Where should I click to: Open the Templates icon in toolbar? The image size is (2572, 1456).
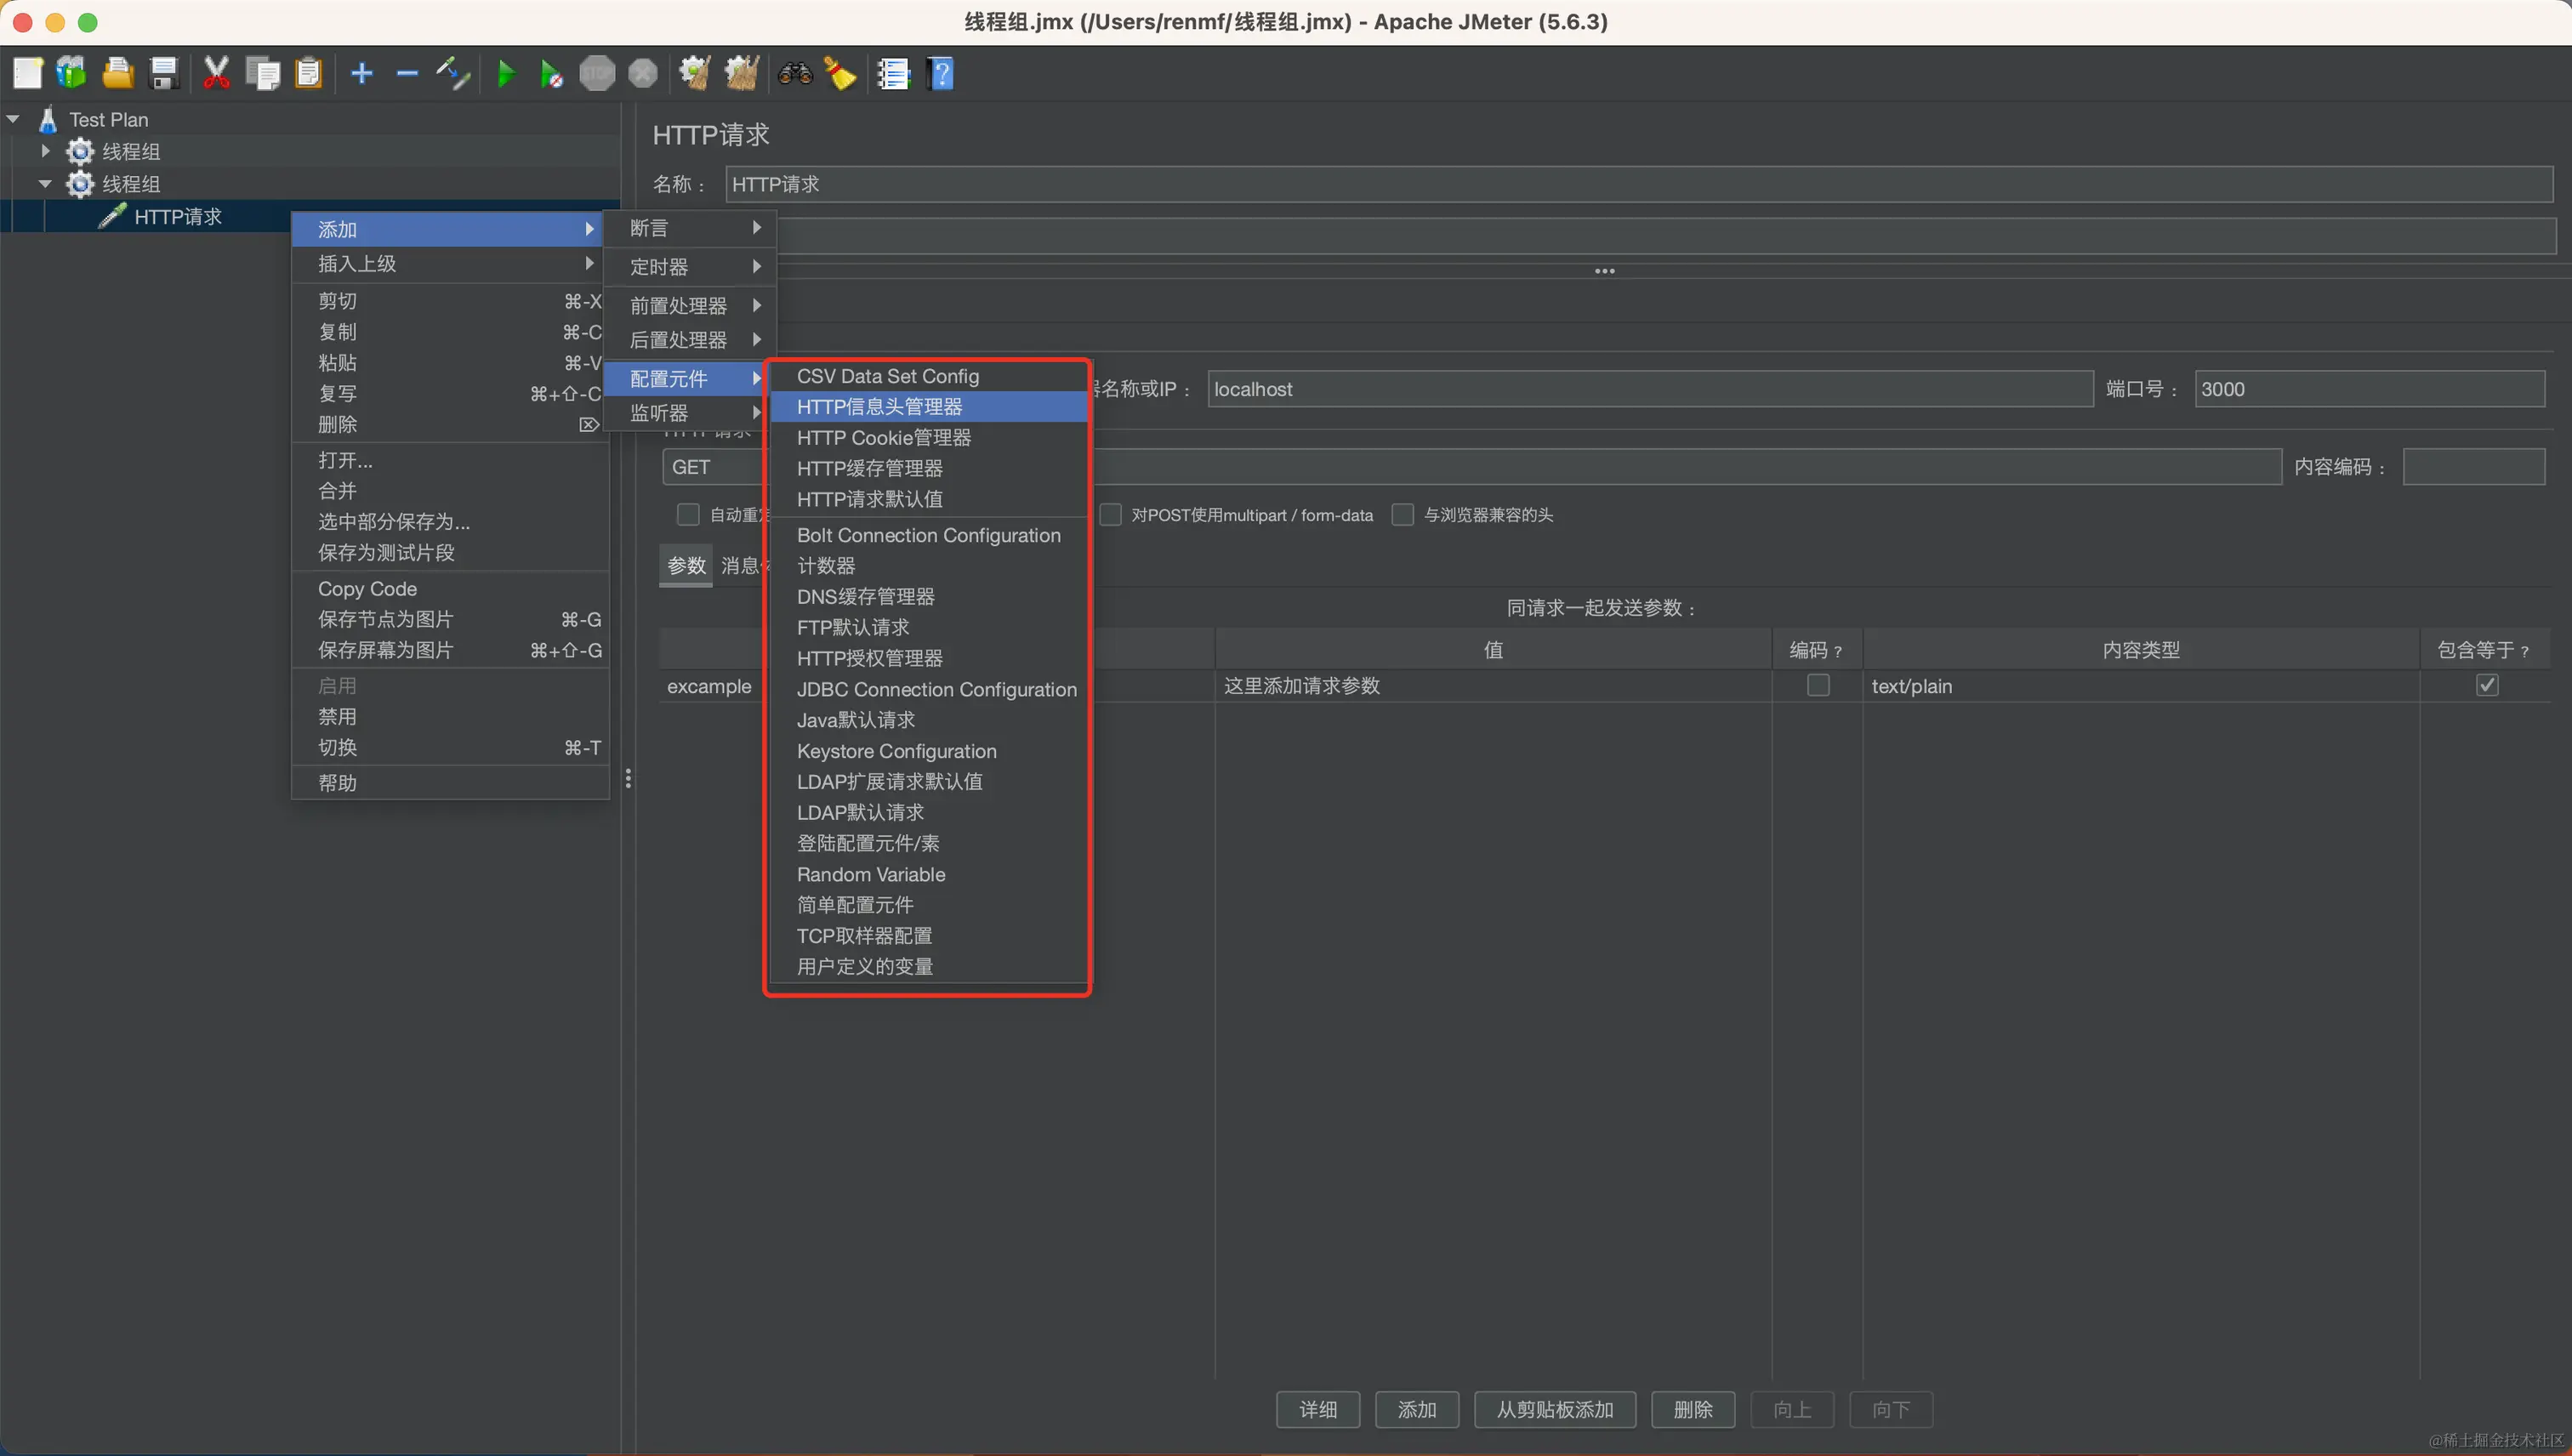(72, 73)
